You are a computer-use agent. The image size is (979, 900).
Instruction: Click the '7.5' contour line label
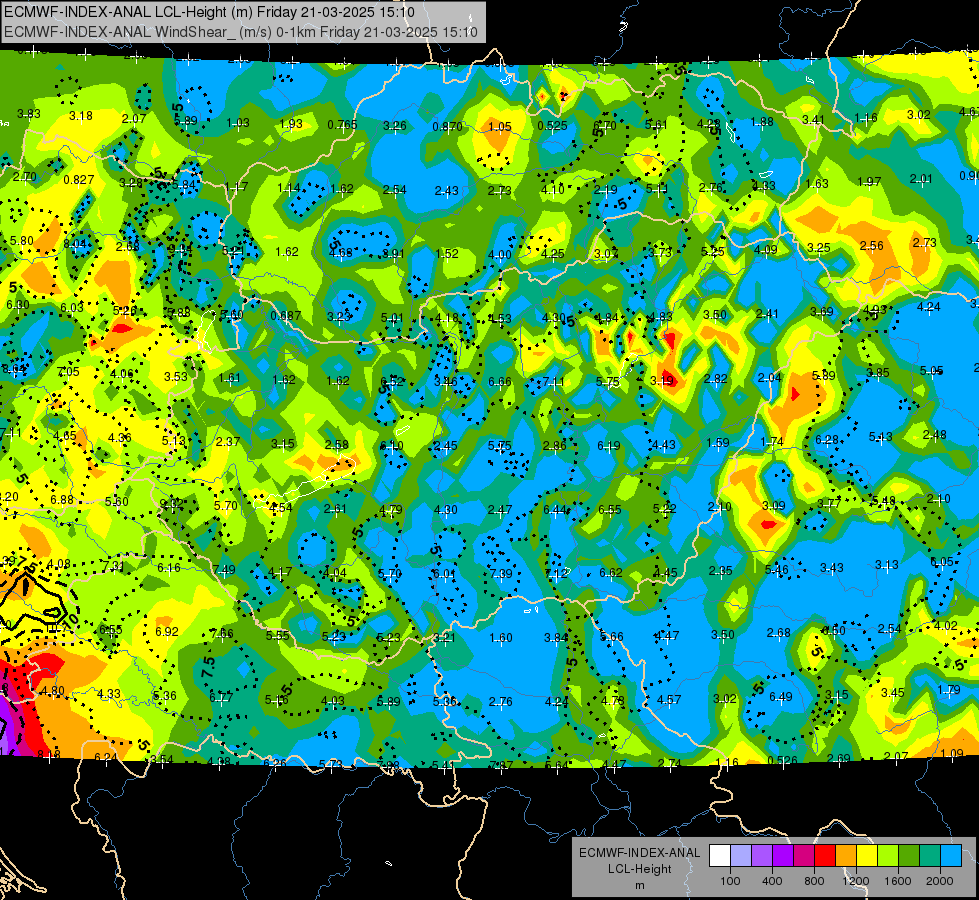(x=209, y=667)
